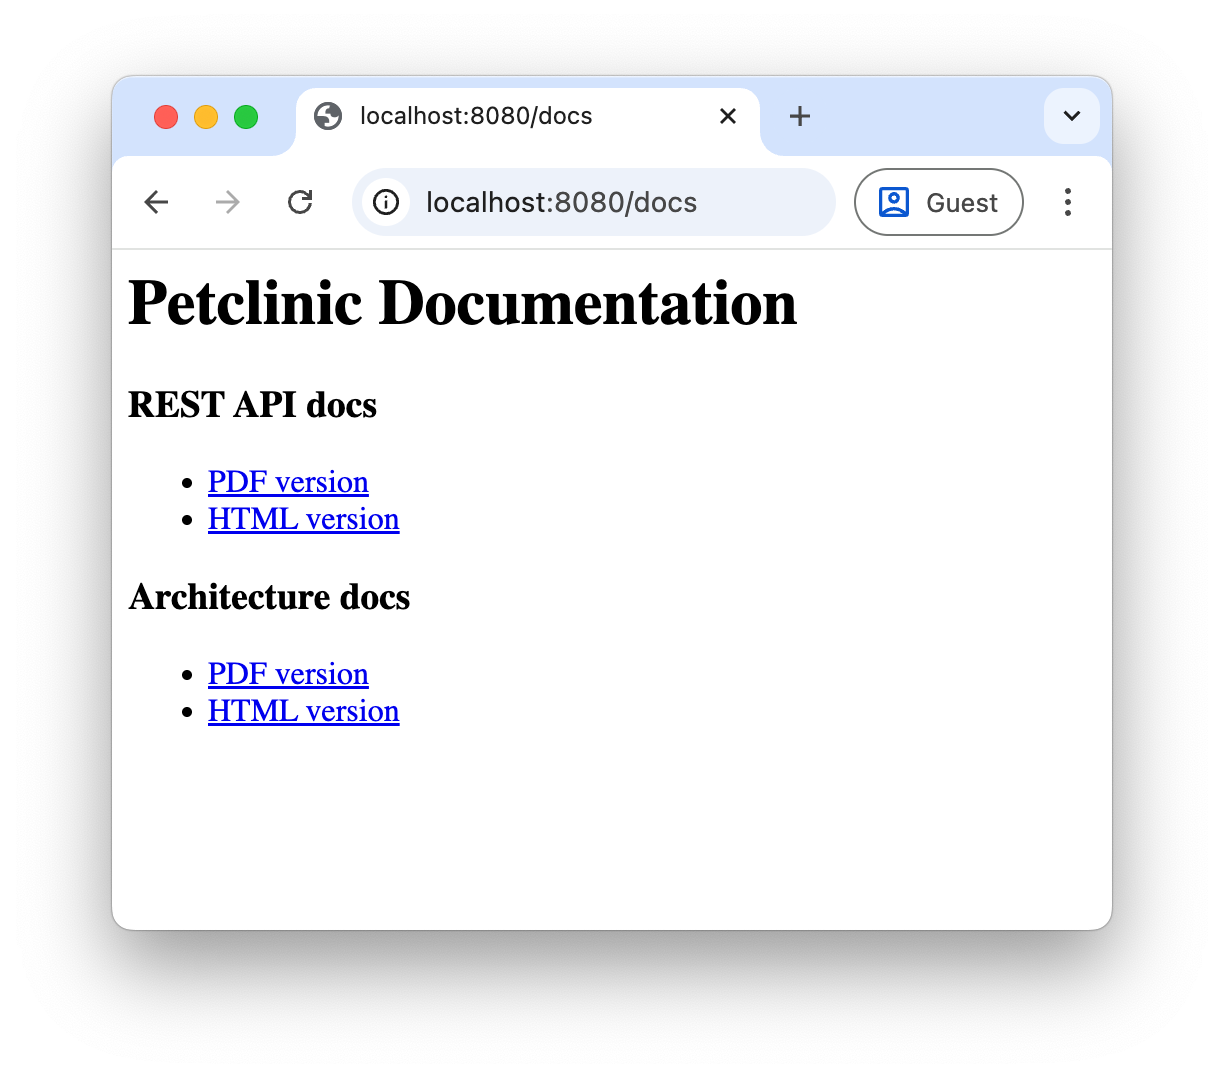Expand the tab search dropdown chevron

1072,116
